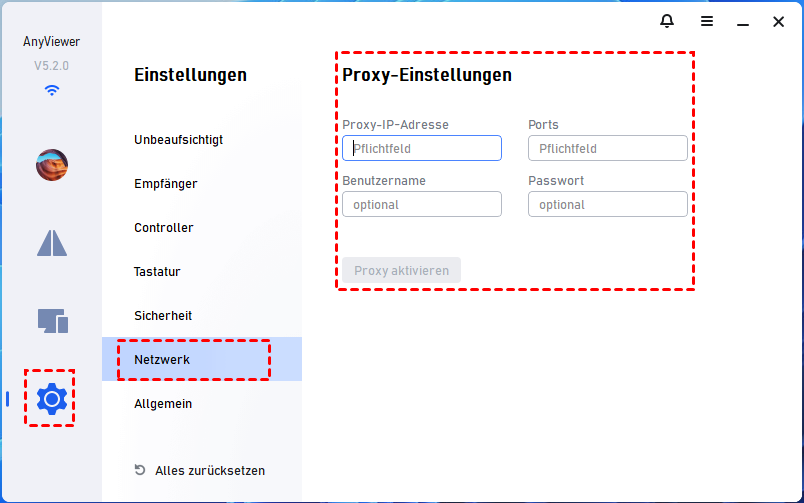
Task: Focus the Ports input field
Action: tap(608, 148)
